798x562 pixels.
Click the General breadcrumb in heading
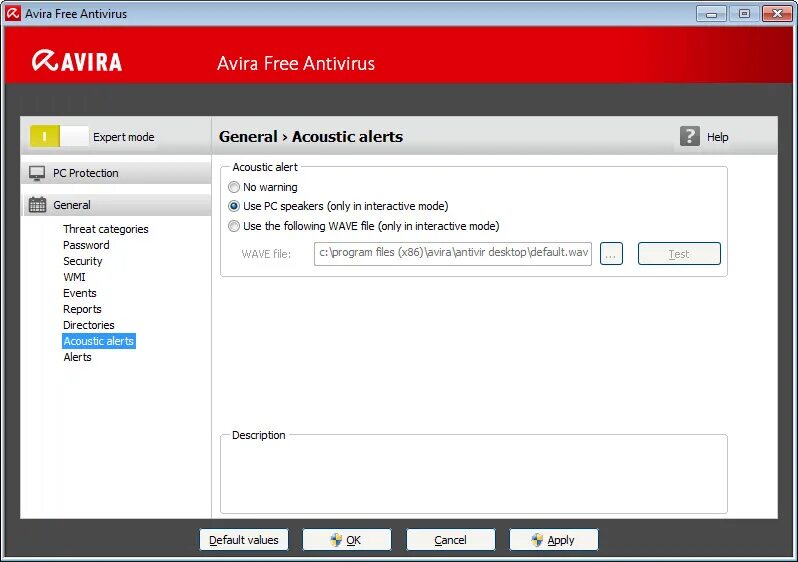click(248, 136)
